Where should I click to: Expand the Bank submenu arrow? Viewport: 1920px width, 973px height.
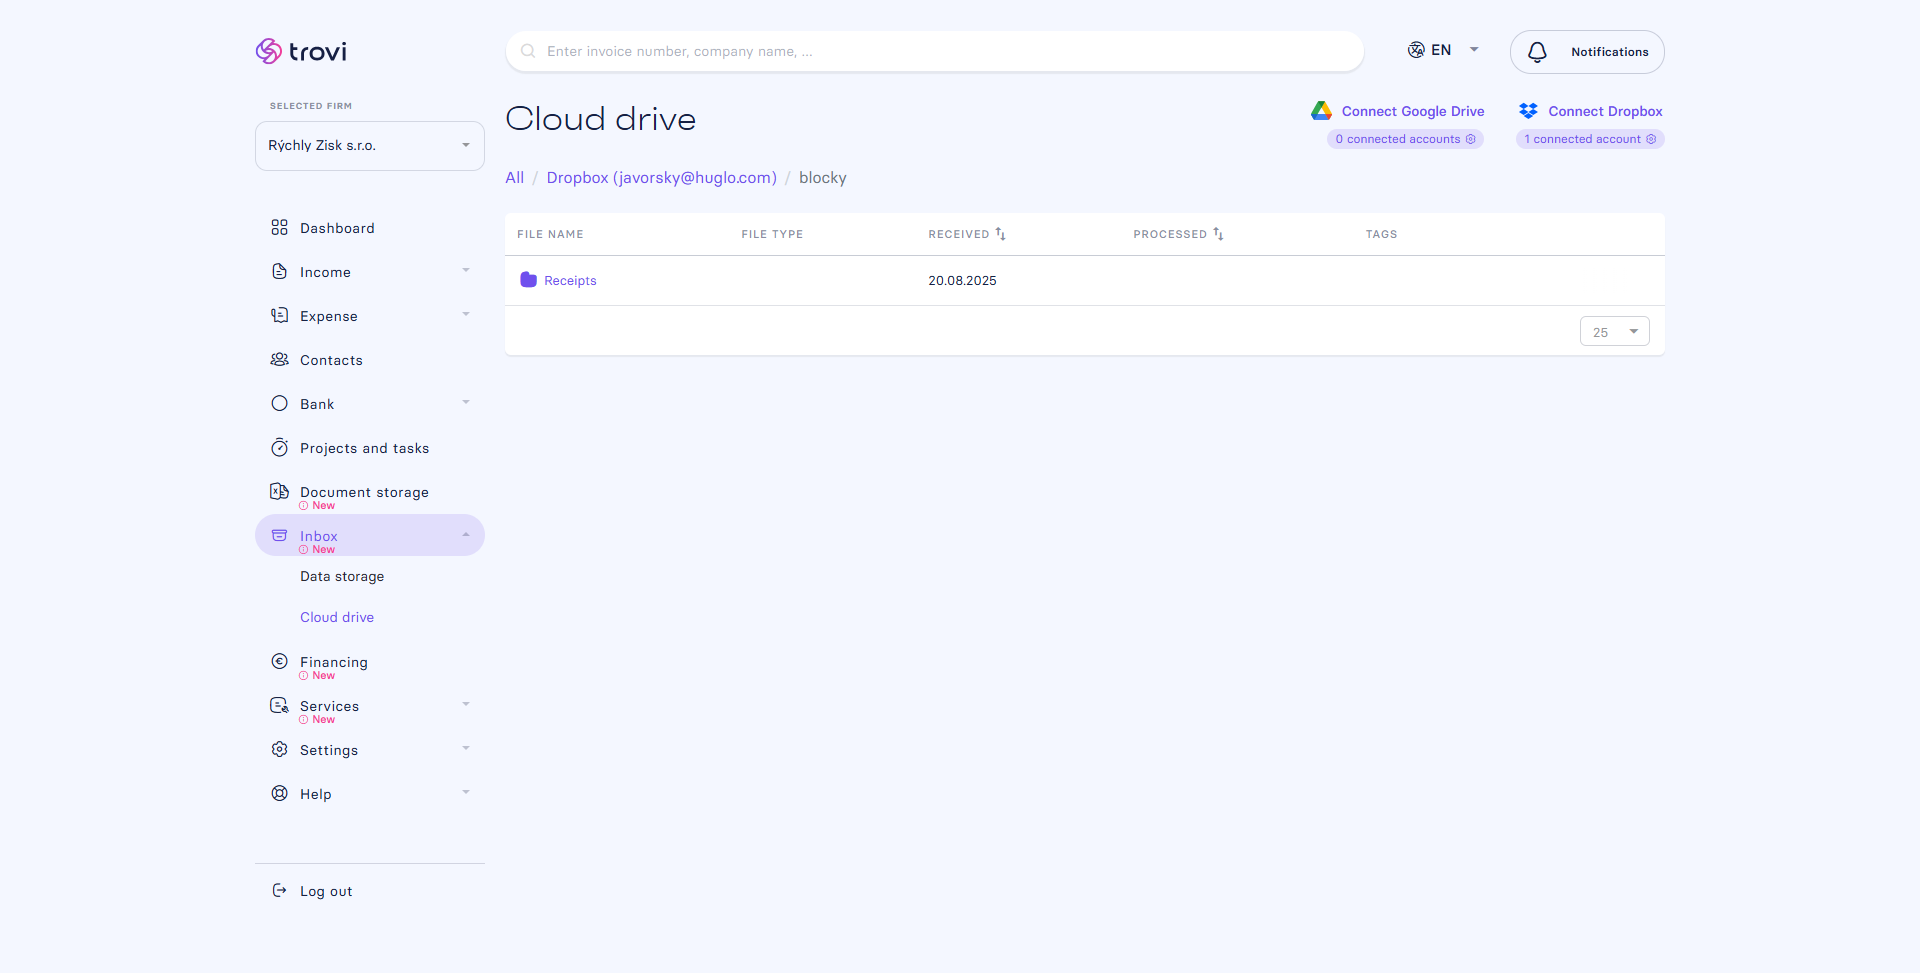pyautogui.click(x=466, y=403)
